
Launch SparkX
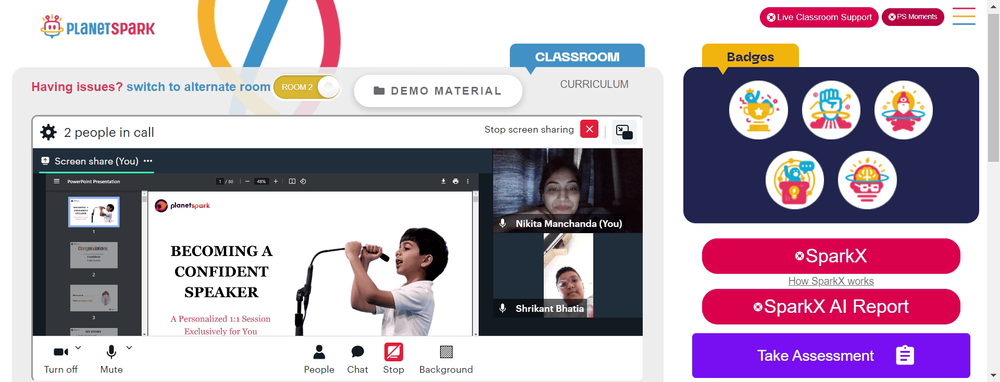tap(831, 256)
